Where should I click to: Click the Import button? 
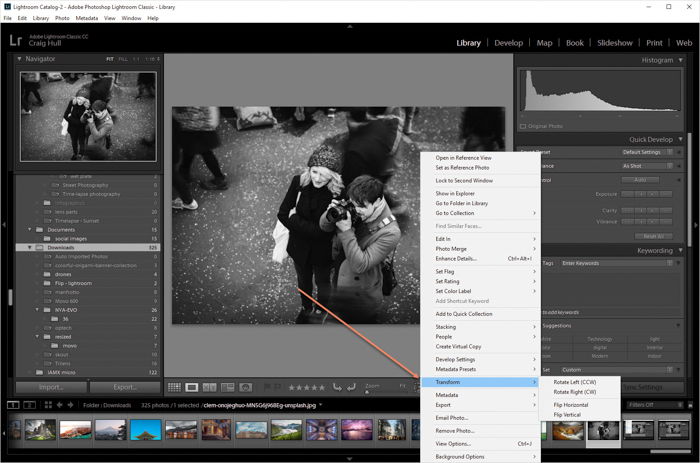click(51, 387)
